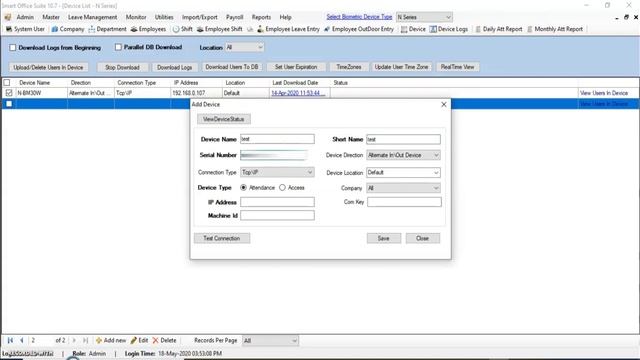Click Test Connection button
640x360 pixels.
[222, 238]
